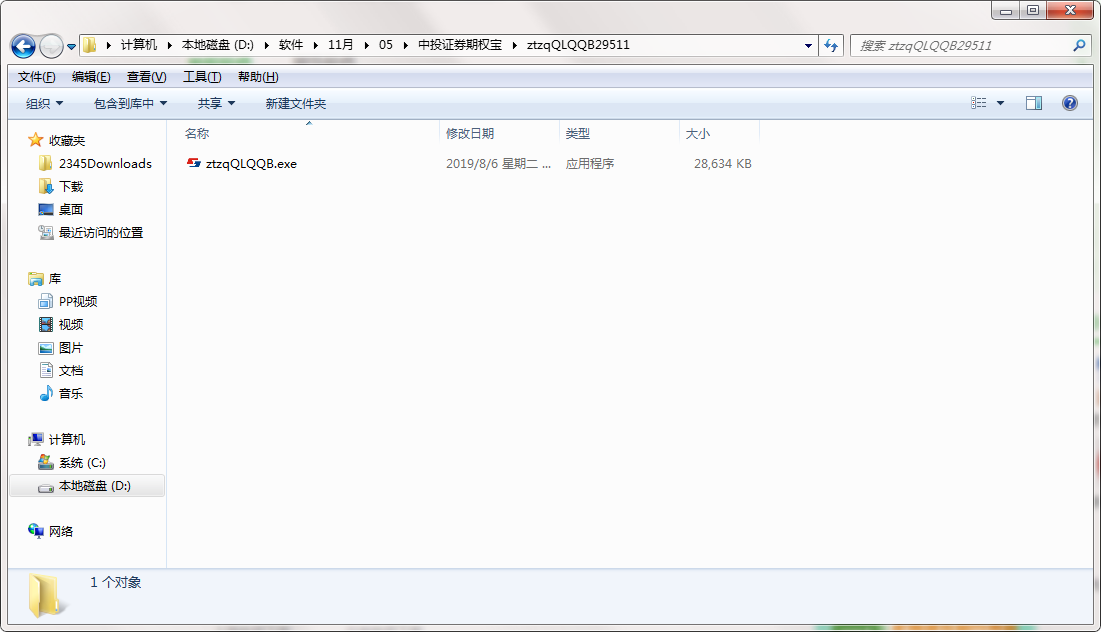This screenshot has width=1101, height=632.
Task: Click the date 2019/8/6 星期二
Action: point(499,164)
